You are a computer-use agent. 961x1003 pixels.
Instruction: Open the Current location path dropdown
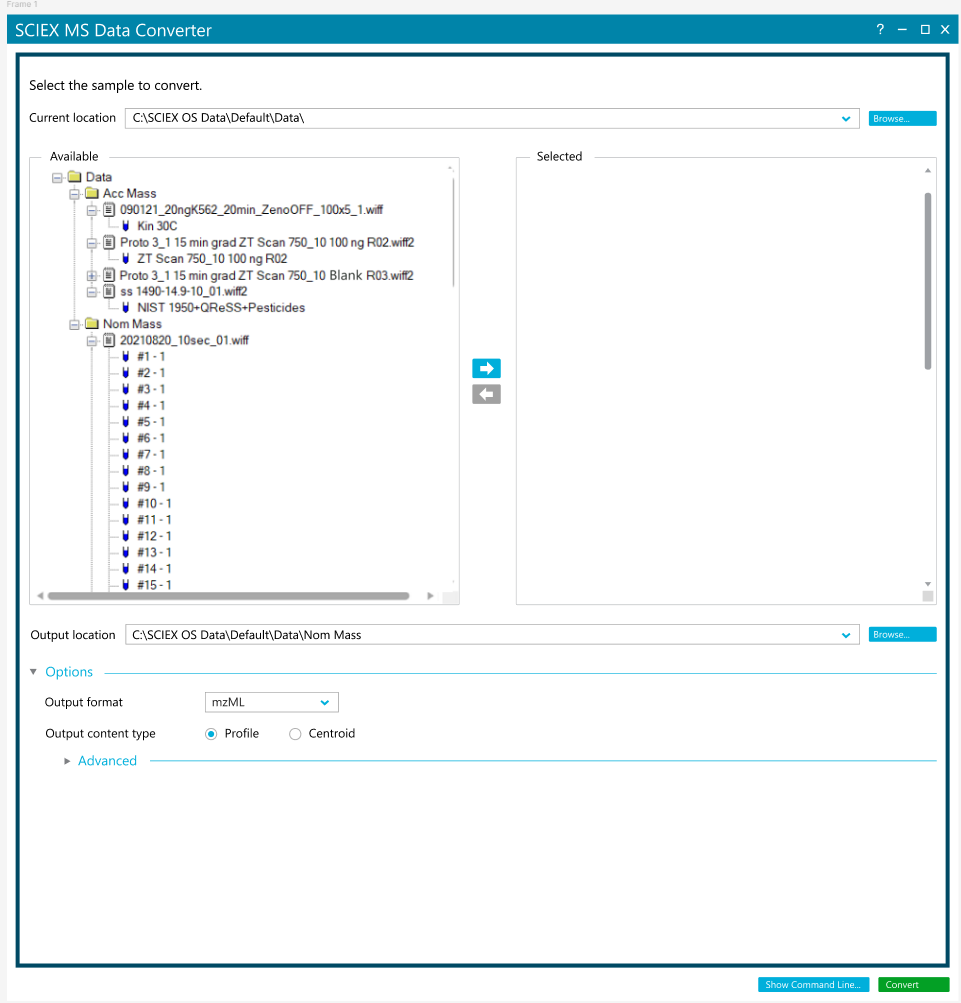click(x=848, y=118)
